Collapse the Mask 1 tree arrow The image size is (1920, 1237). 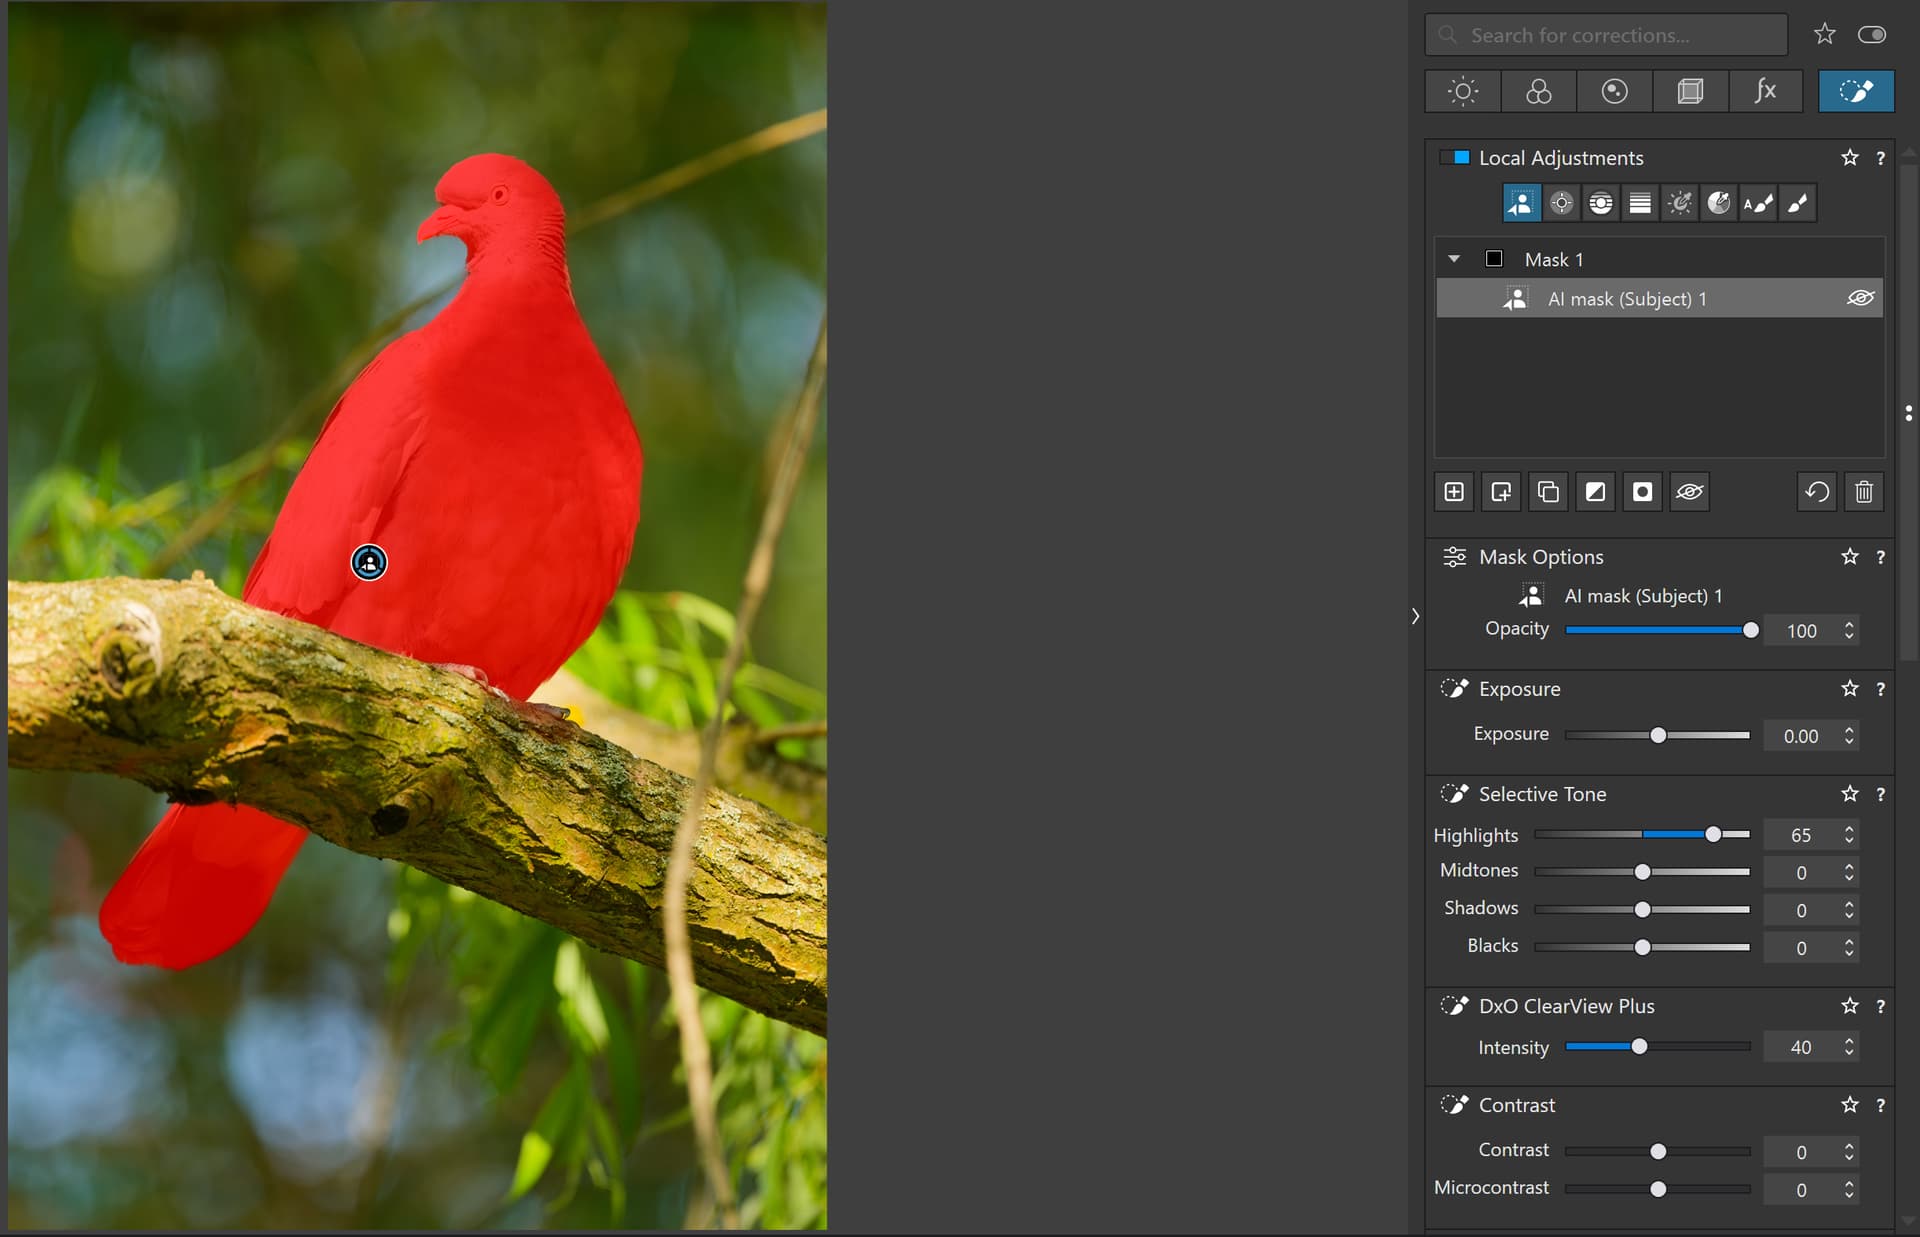[1454, 259]
